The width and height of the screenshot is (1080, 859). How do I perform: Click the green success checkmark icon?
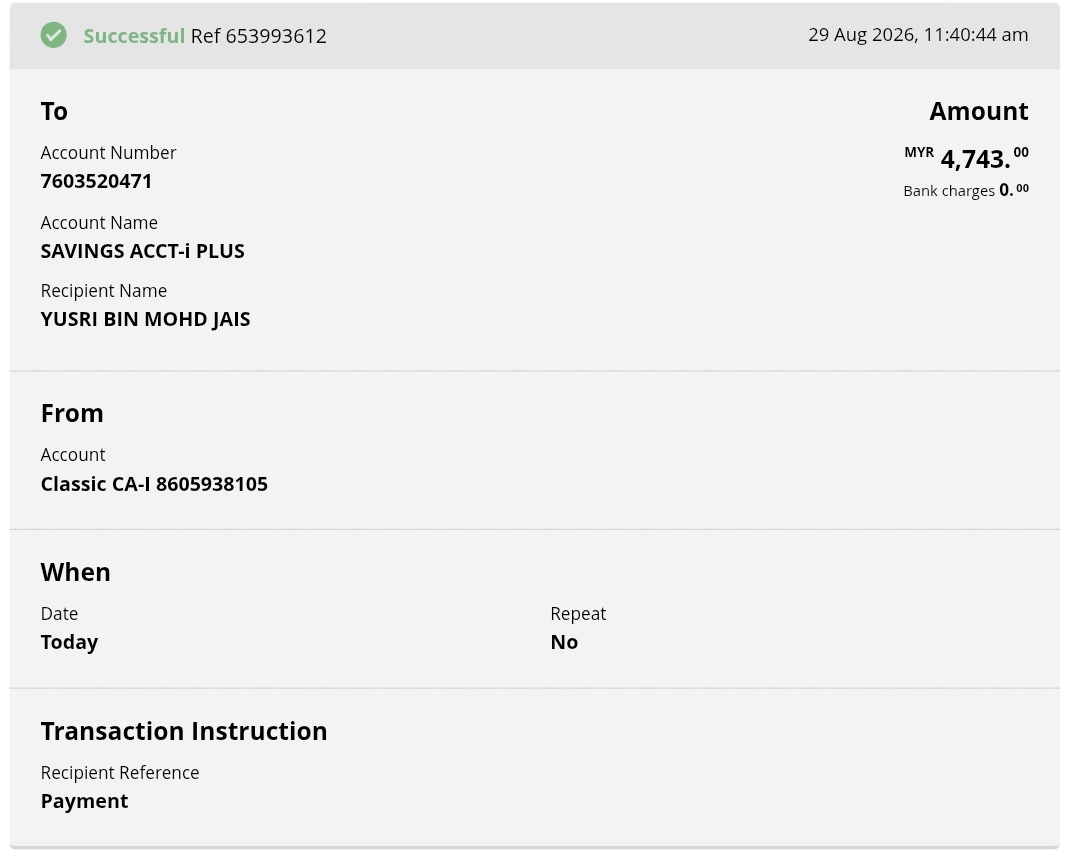[x=54, y=35]
